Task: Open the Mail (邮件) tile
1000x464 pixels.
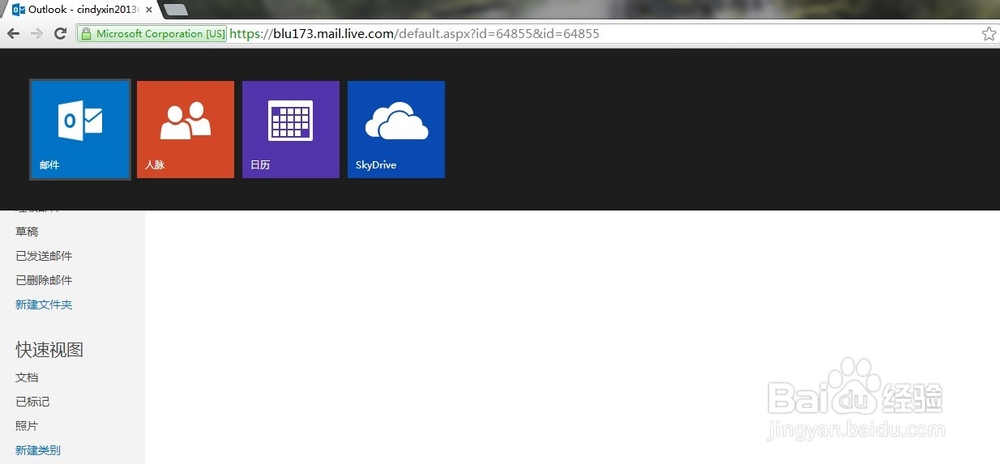Action: [x=80, y=129]
